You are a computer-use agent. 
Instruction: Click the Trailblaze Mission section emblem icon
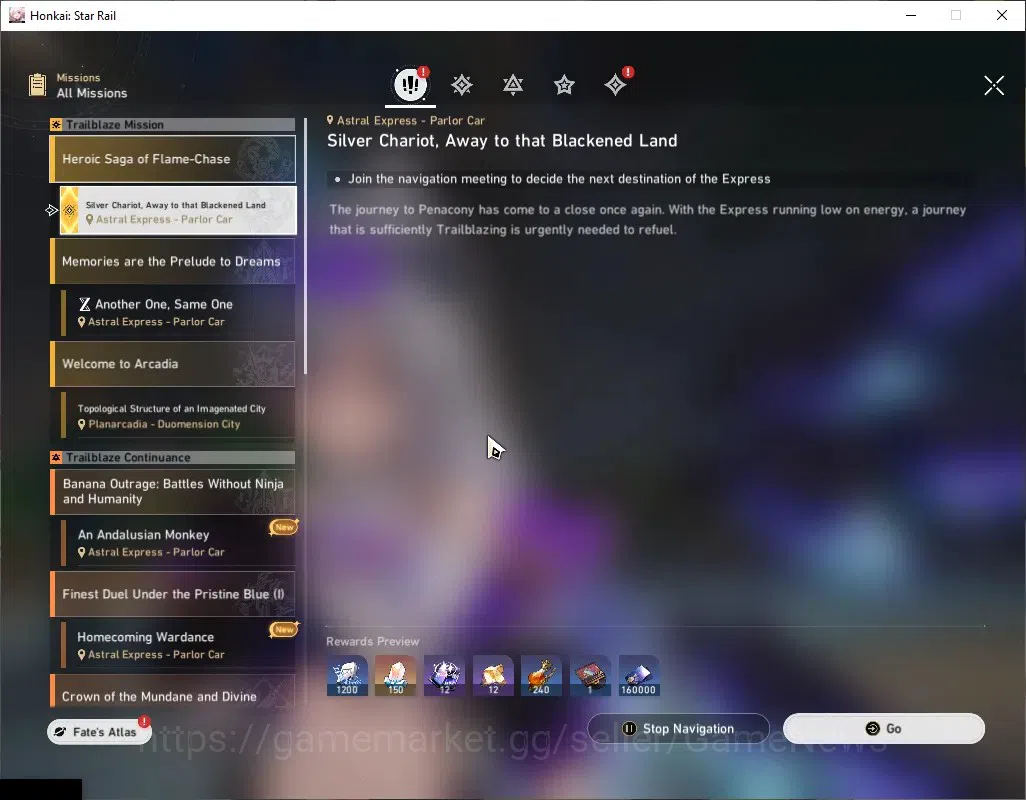tap(56, 124)
